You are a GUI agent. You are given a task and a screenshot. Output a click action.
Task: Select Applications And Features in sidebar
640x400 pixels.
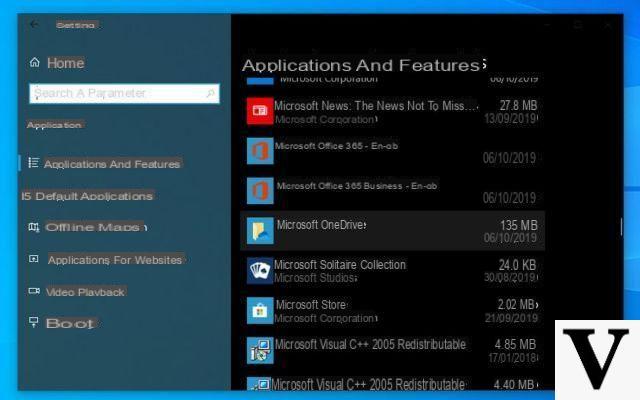pyautogui.click(x=112, y=164)
